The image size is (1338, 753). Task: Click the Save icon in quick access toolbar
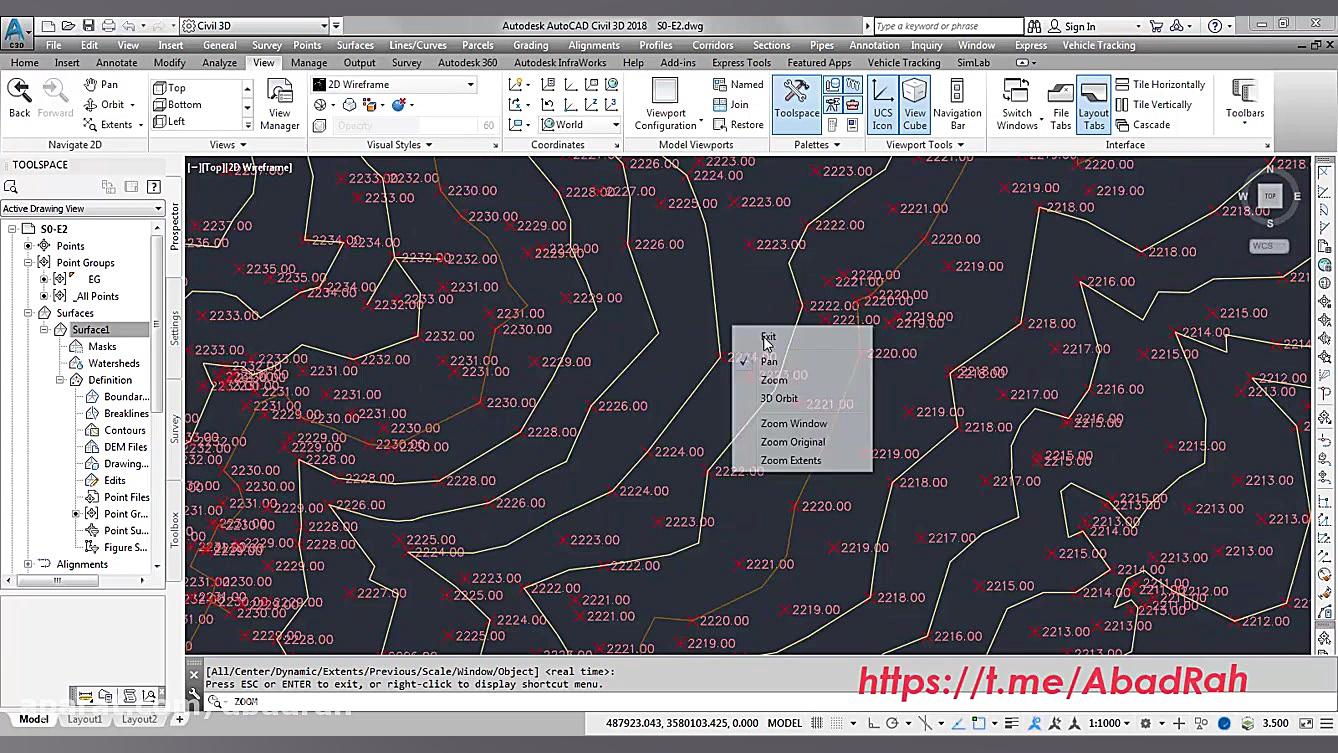(88, 26)
